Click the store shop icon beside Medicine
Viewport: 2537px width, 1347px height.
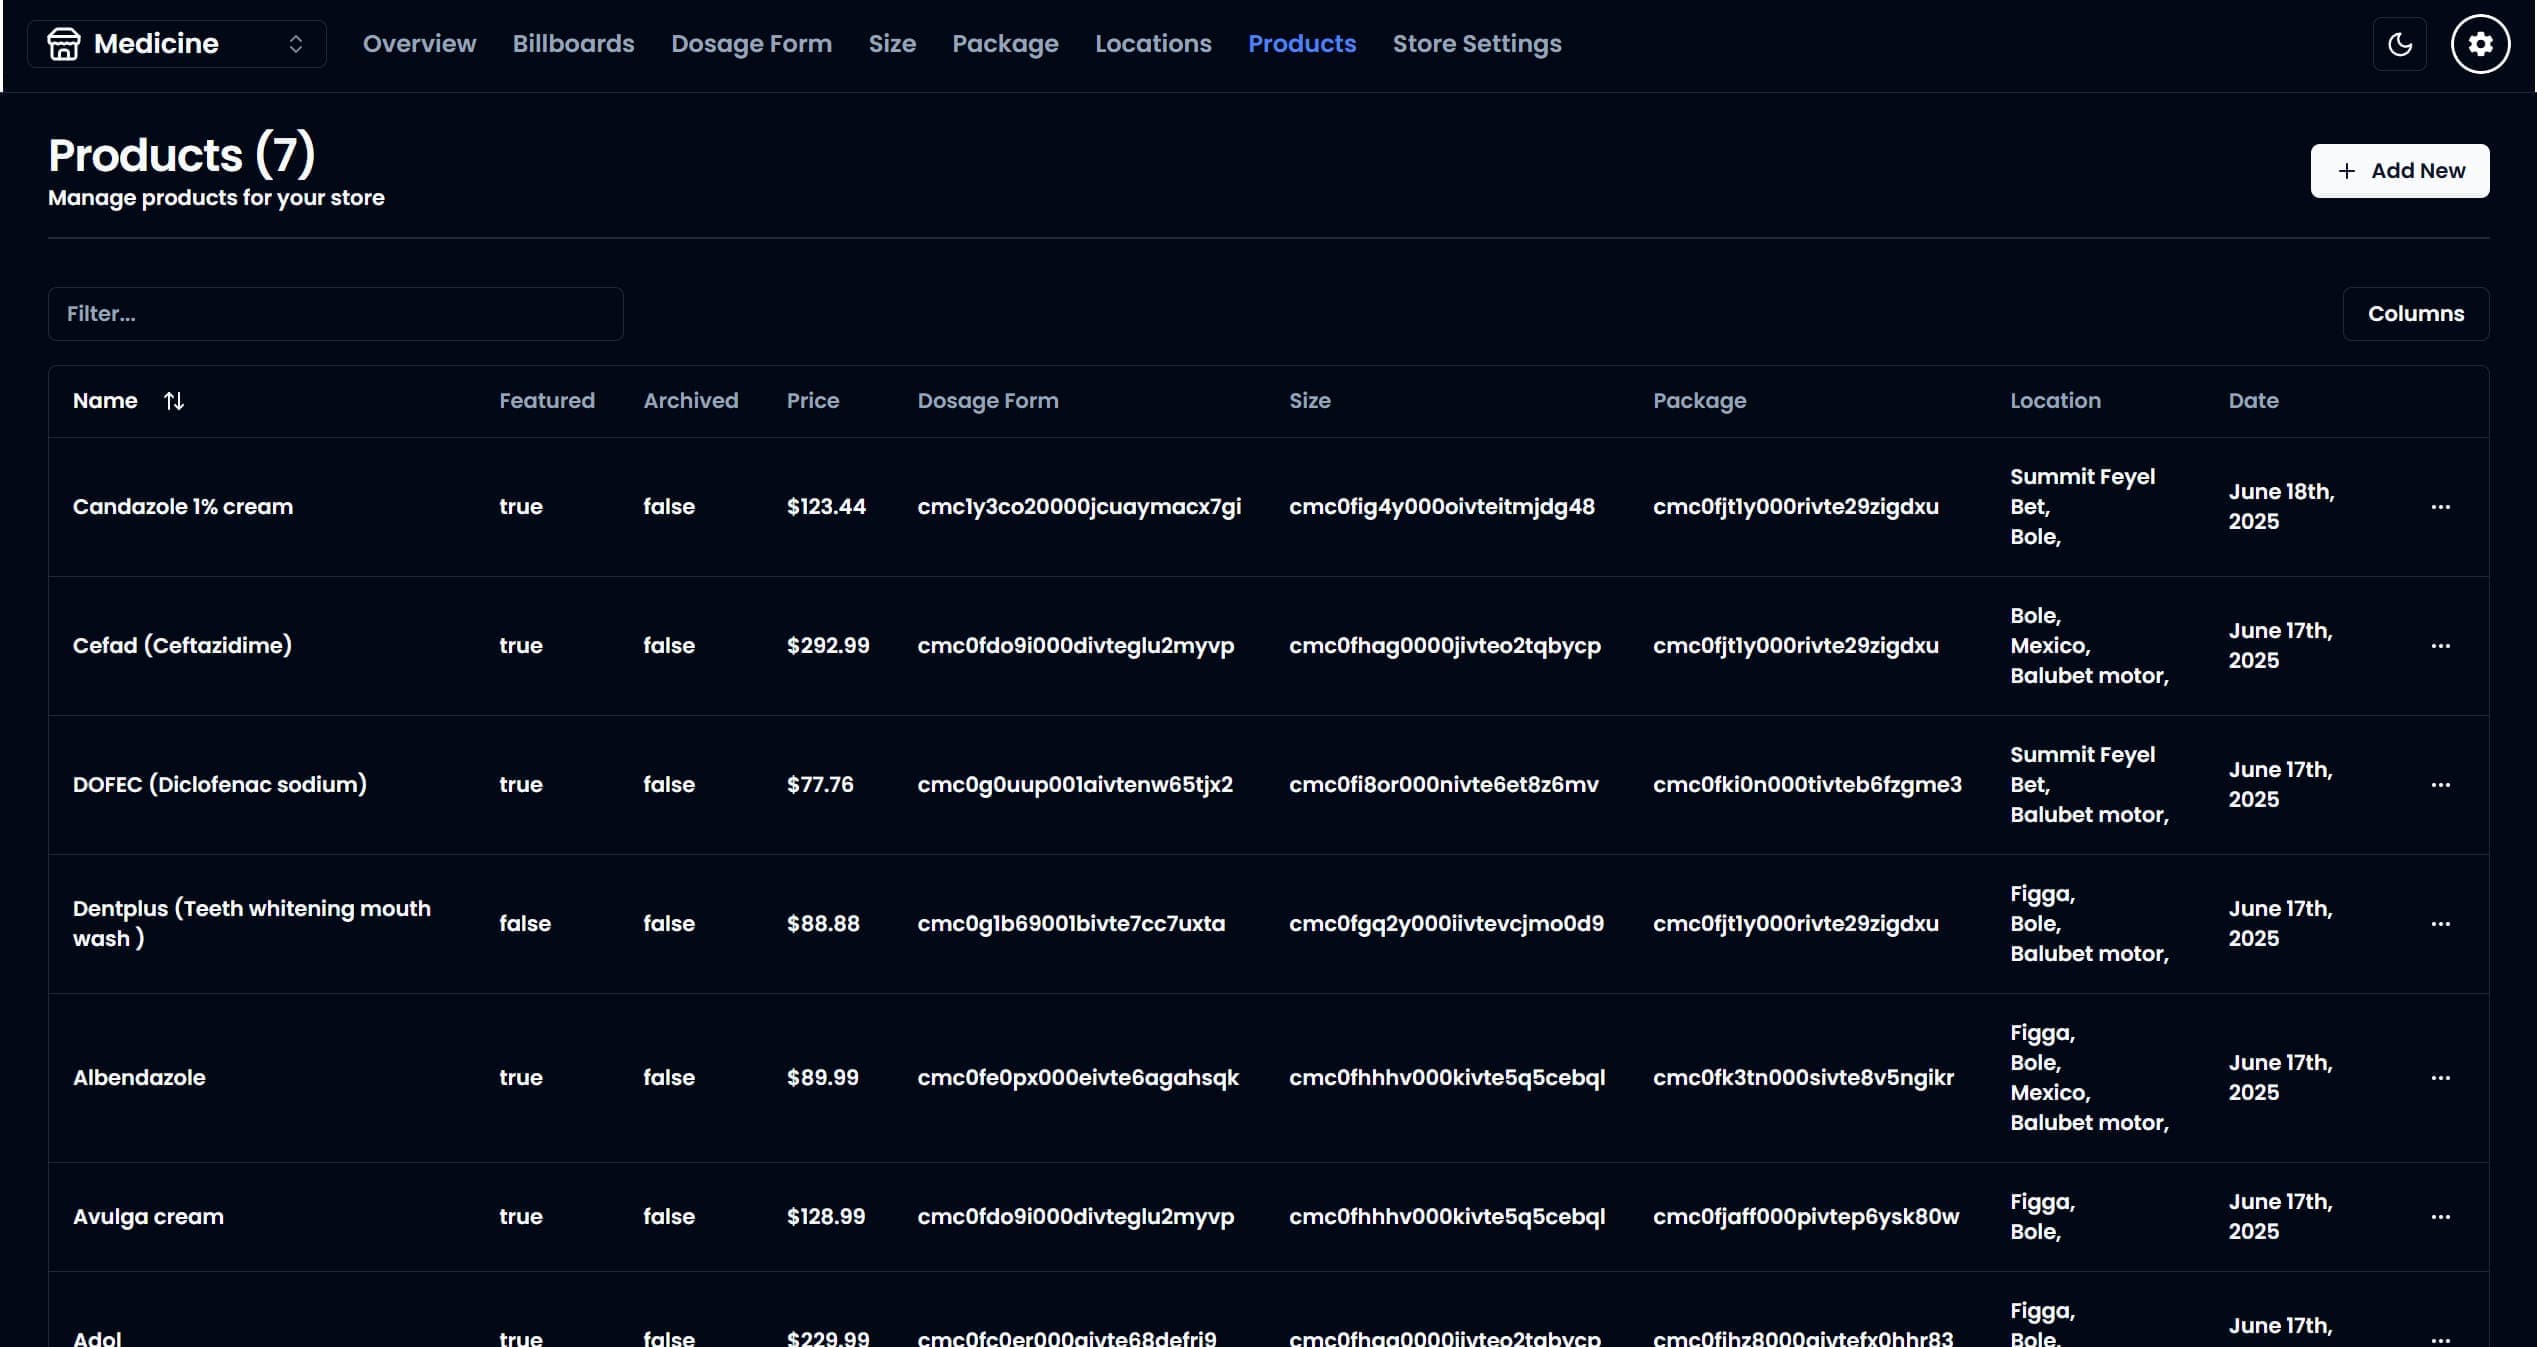[x=63, y=44]
